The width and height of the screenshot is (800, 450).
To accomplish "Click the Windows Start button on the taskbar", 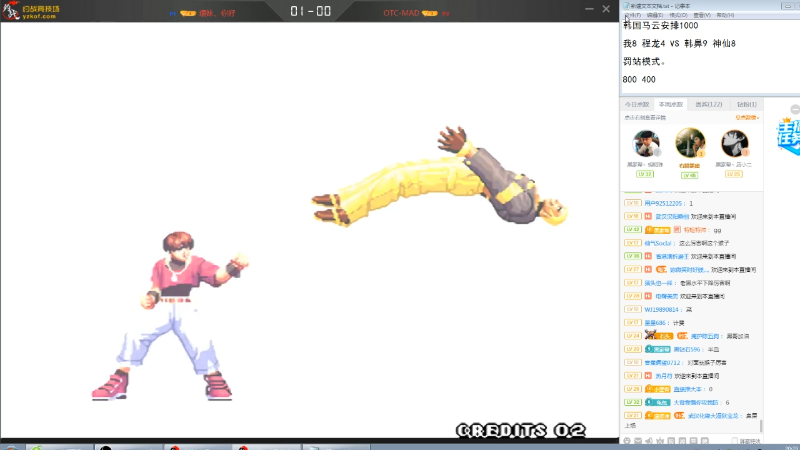I will pyautogui.click(x=11, y=447).
